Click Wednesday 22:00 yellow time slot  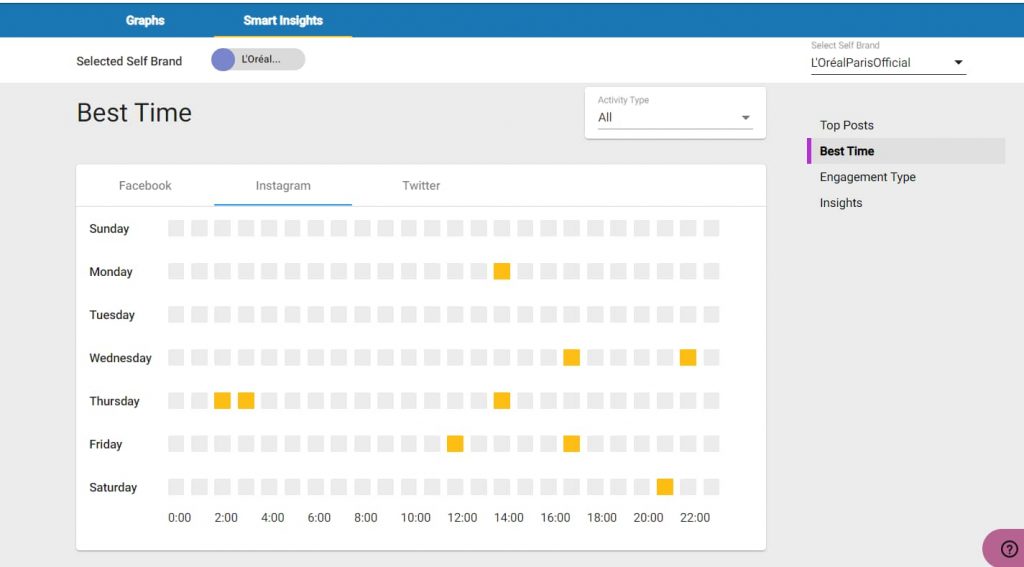(x=688, y=357)
